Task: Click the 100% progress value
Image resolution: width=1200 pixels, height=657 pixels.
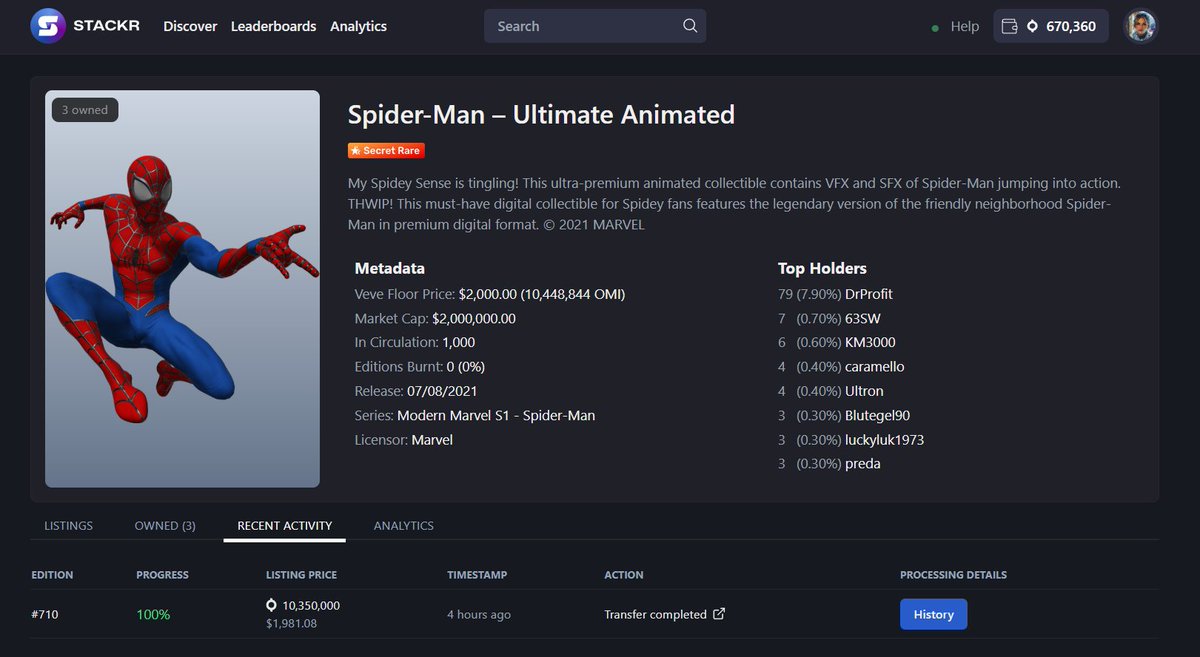Action: pyautogui.click(x=154, y=614)
